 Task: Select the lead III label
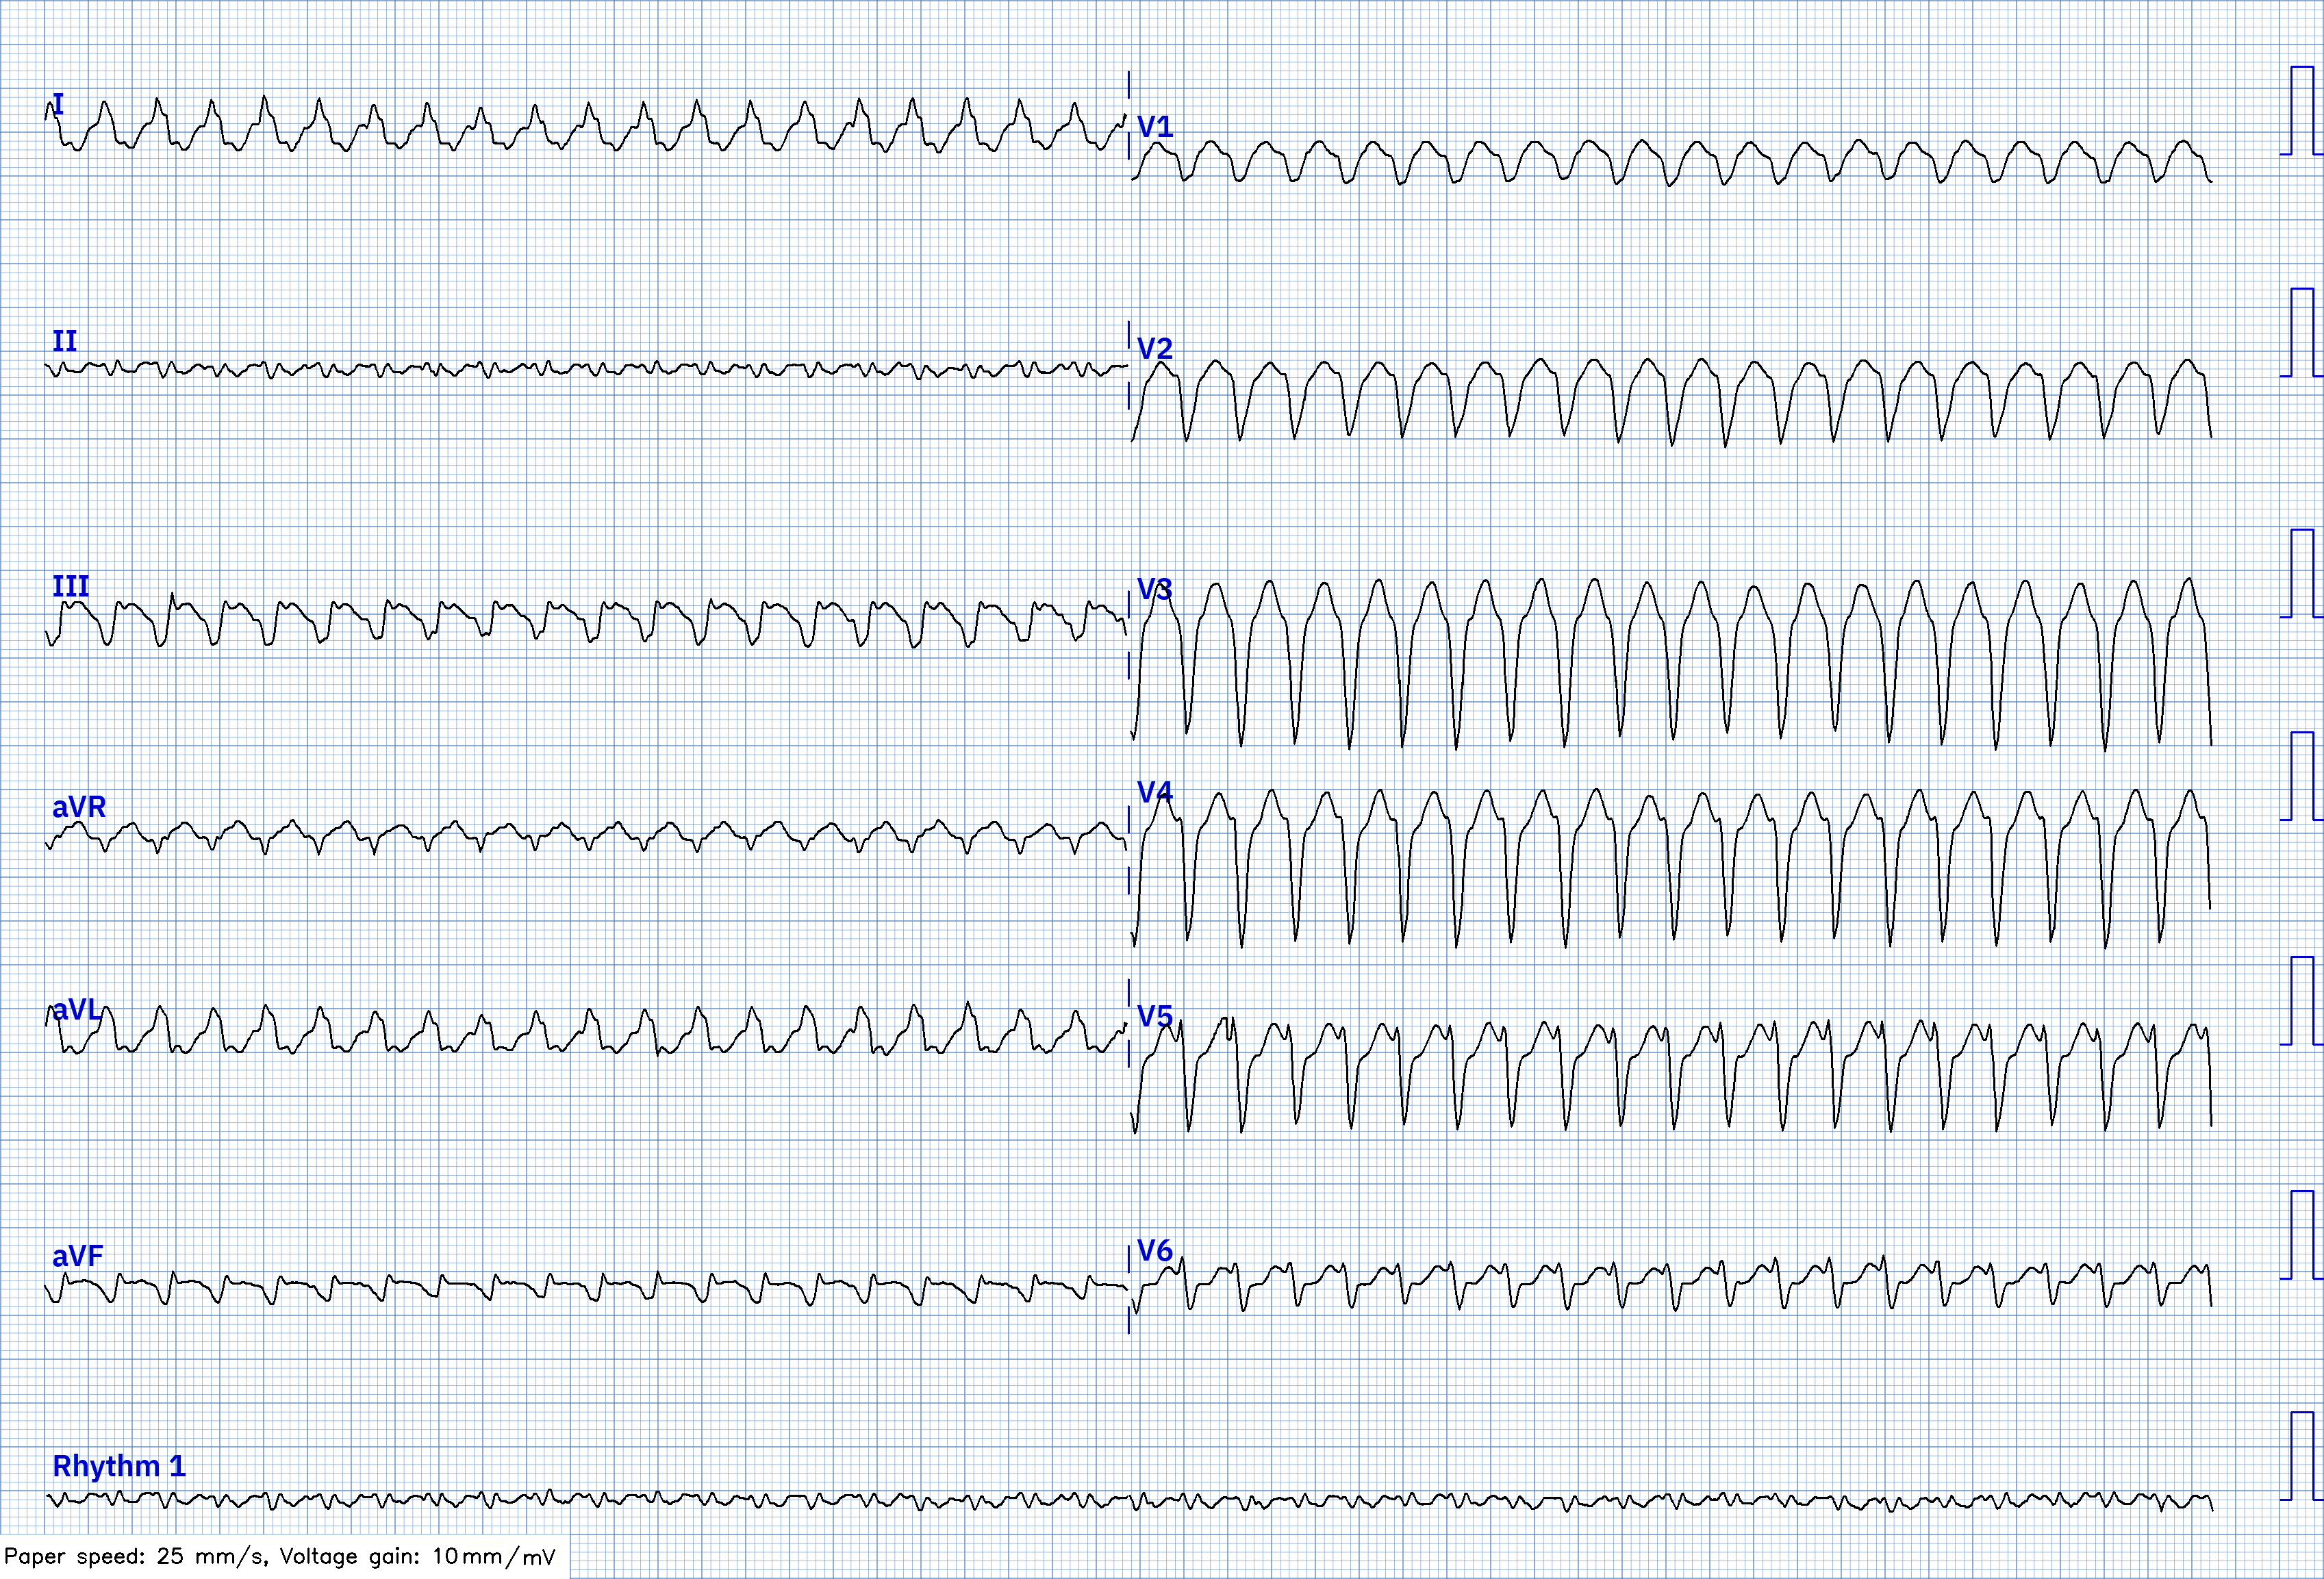70,586
